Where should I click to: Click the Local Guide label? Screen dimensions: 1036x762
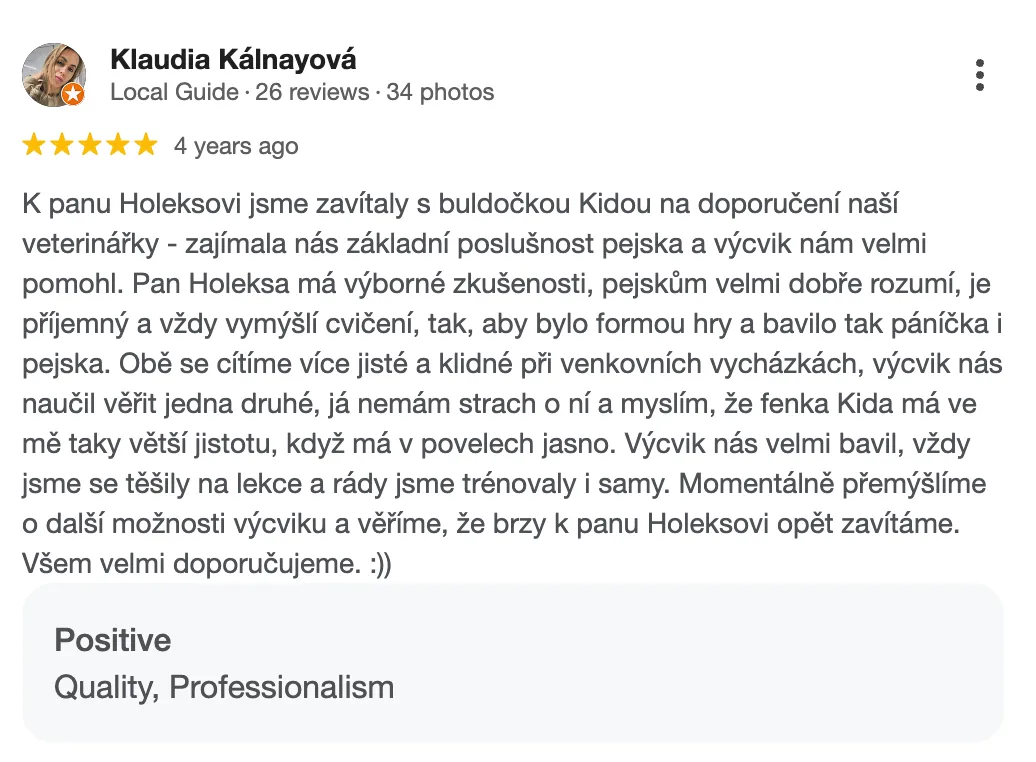point(174,92)
